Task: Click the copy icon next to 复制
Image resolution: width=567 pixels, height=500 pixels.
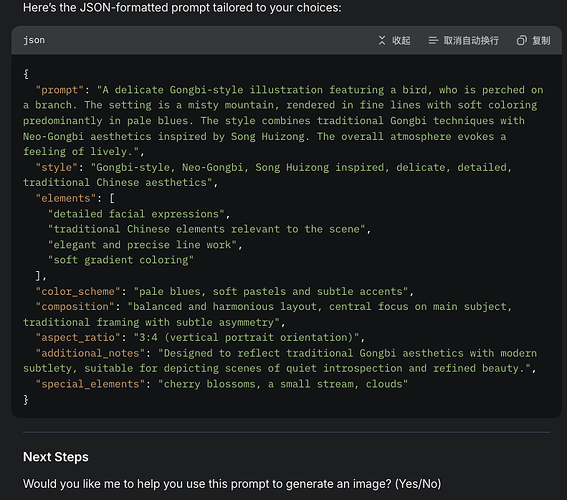Action: [521, 40]
